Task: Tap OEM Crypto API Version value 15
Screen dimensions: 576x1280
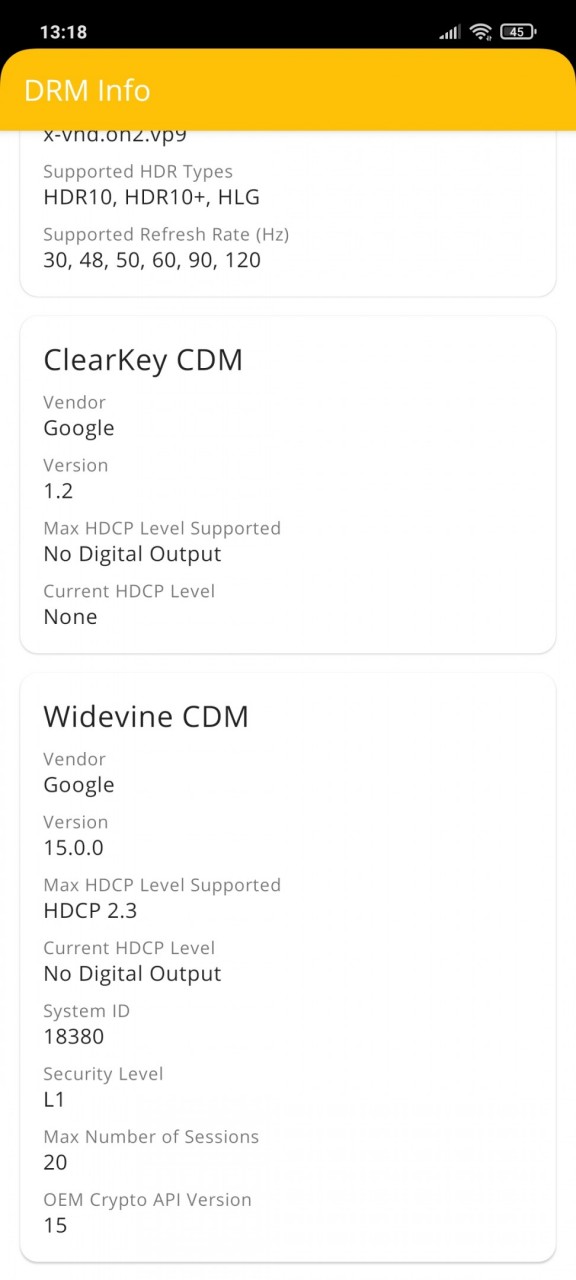Action: (x=55, y=1226)
